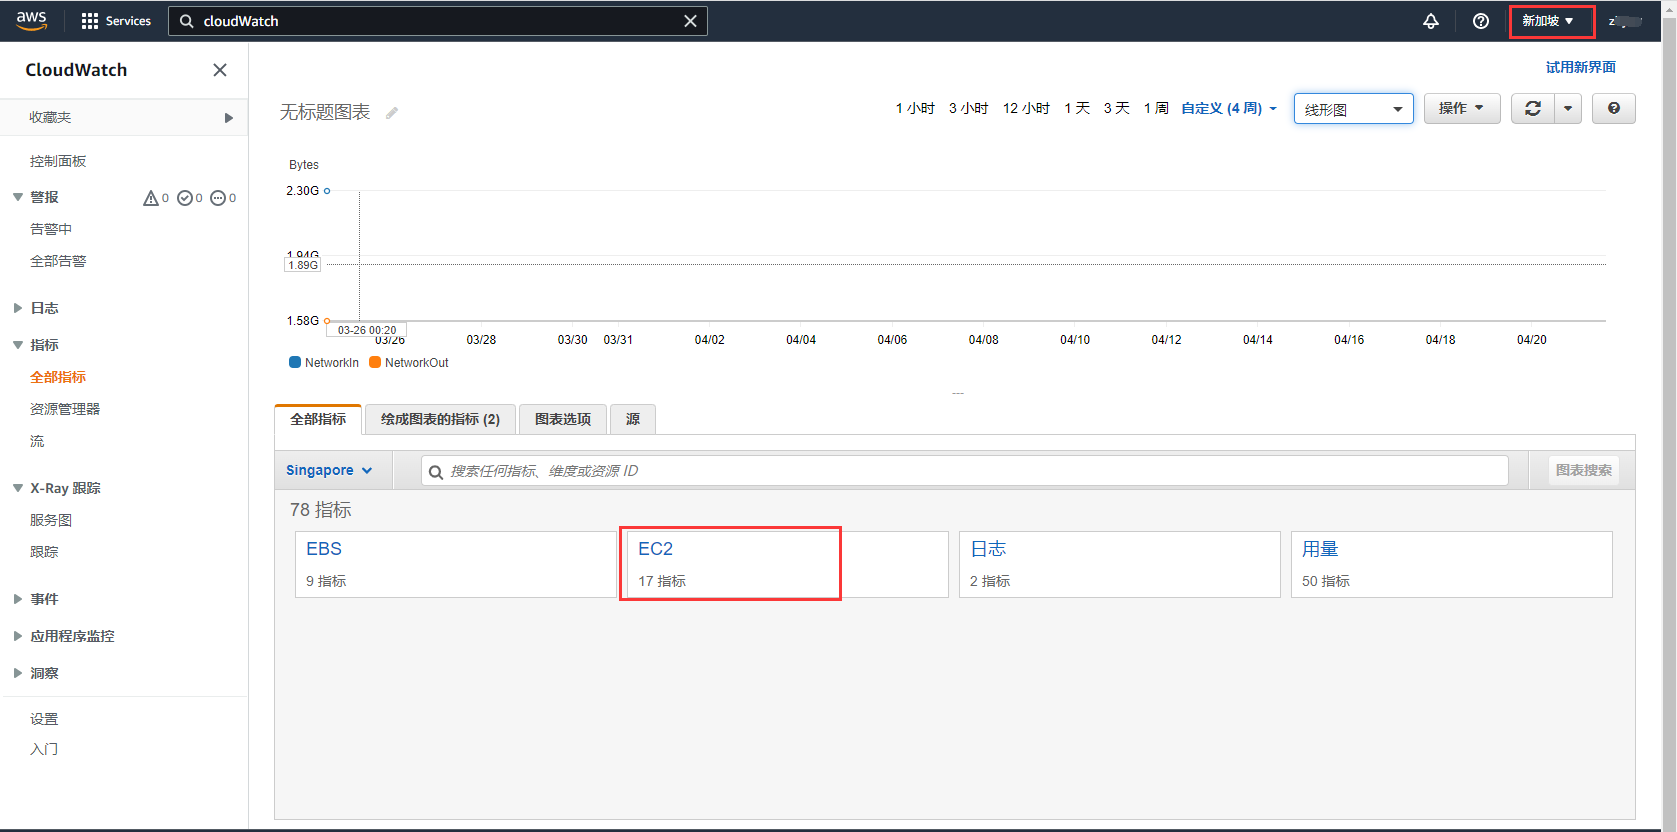Open the 操作 actions dropdown
Viewport: 1677px width, 832px height.
1462,108
